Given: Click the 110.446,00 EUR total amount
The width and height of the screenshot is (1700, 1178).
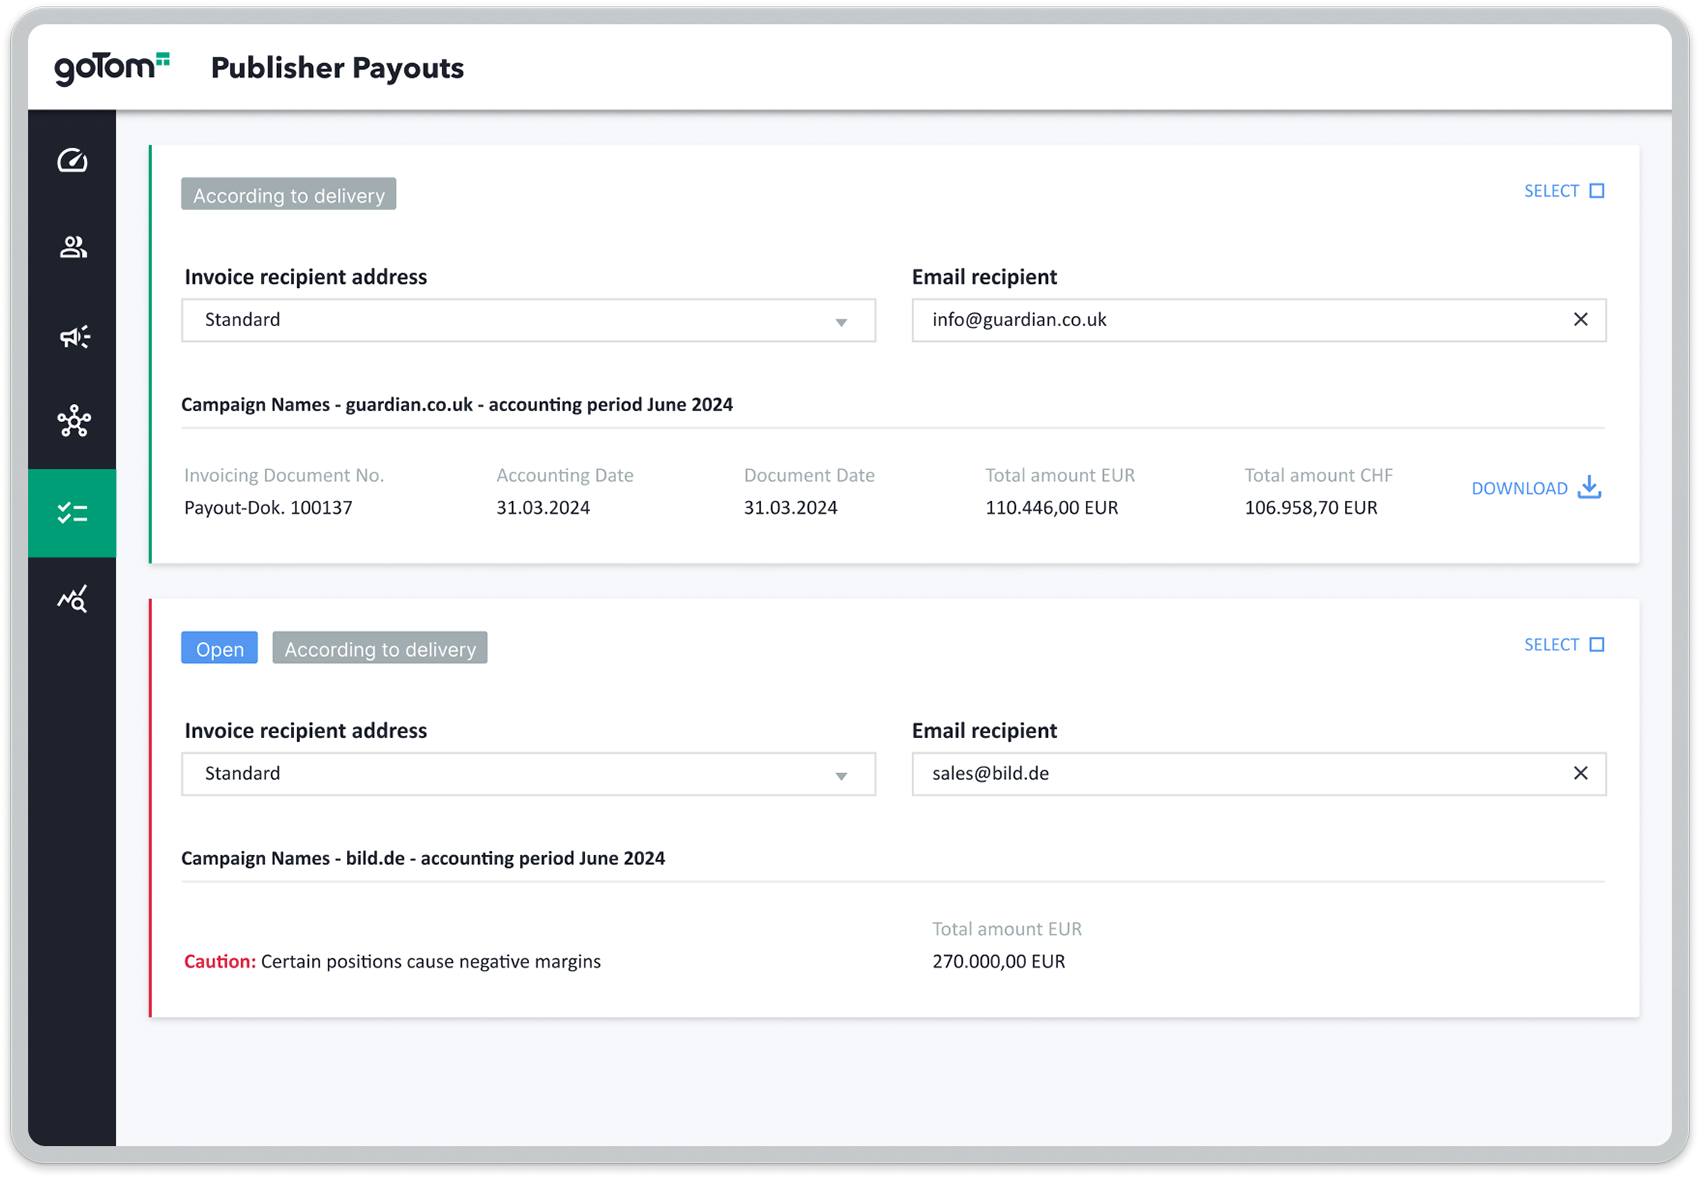Looking at the screenshot, I should click(1052, 508).
